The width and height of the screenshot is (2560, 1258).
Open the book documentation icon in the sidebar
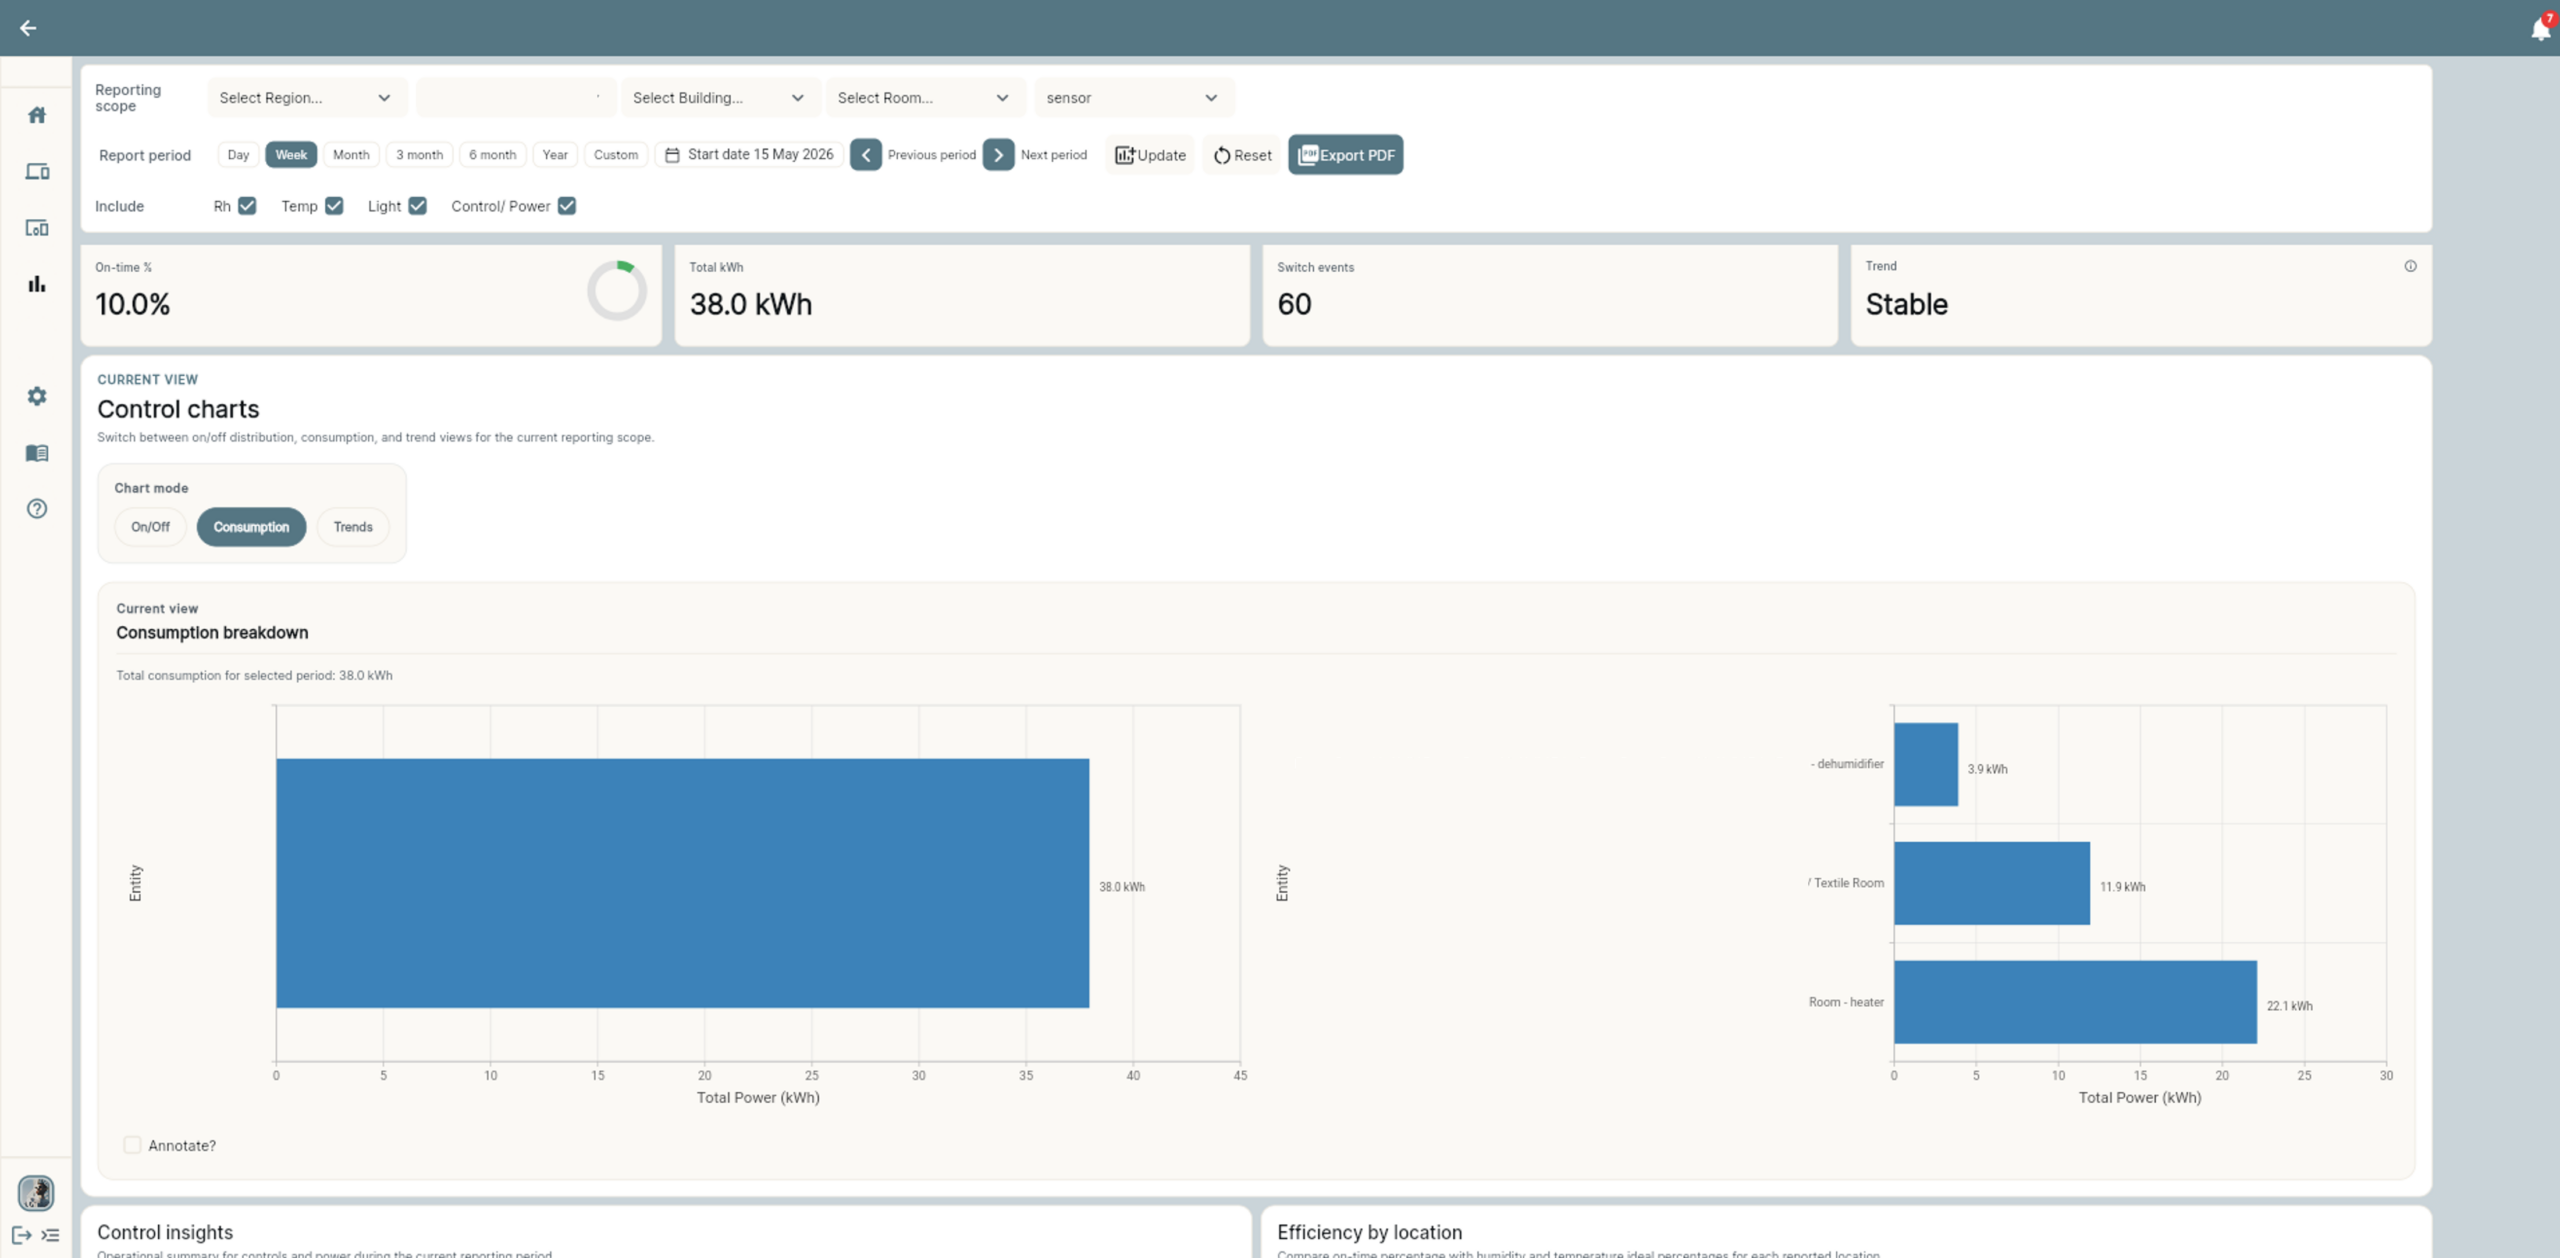(x=37, y=453)
